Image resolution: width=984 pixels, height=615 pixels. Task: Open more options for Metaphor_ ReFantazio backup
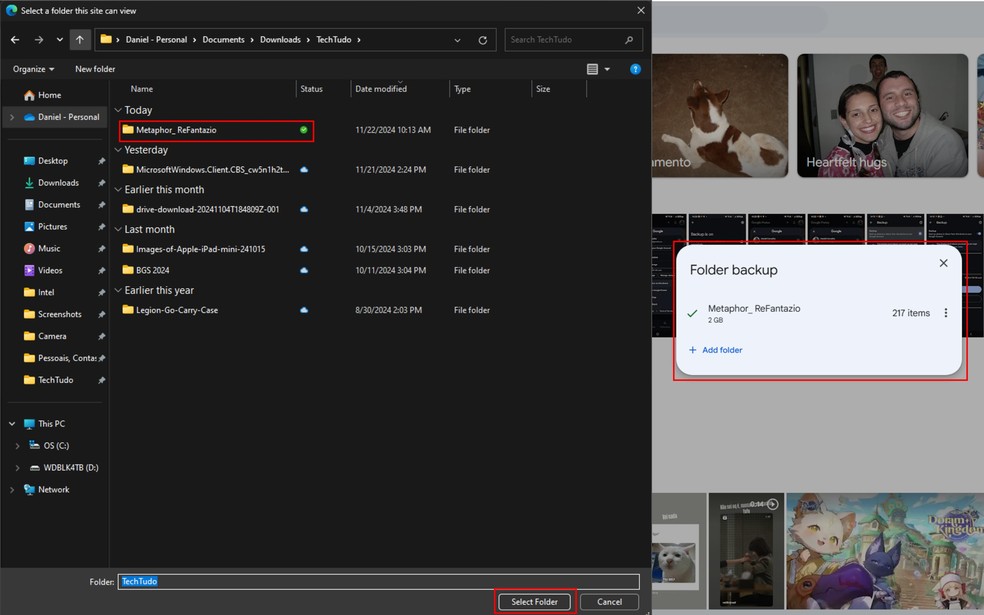pyautogui.click(x=946, y=313)
